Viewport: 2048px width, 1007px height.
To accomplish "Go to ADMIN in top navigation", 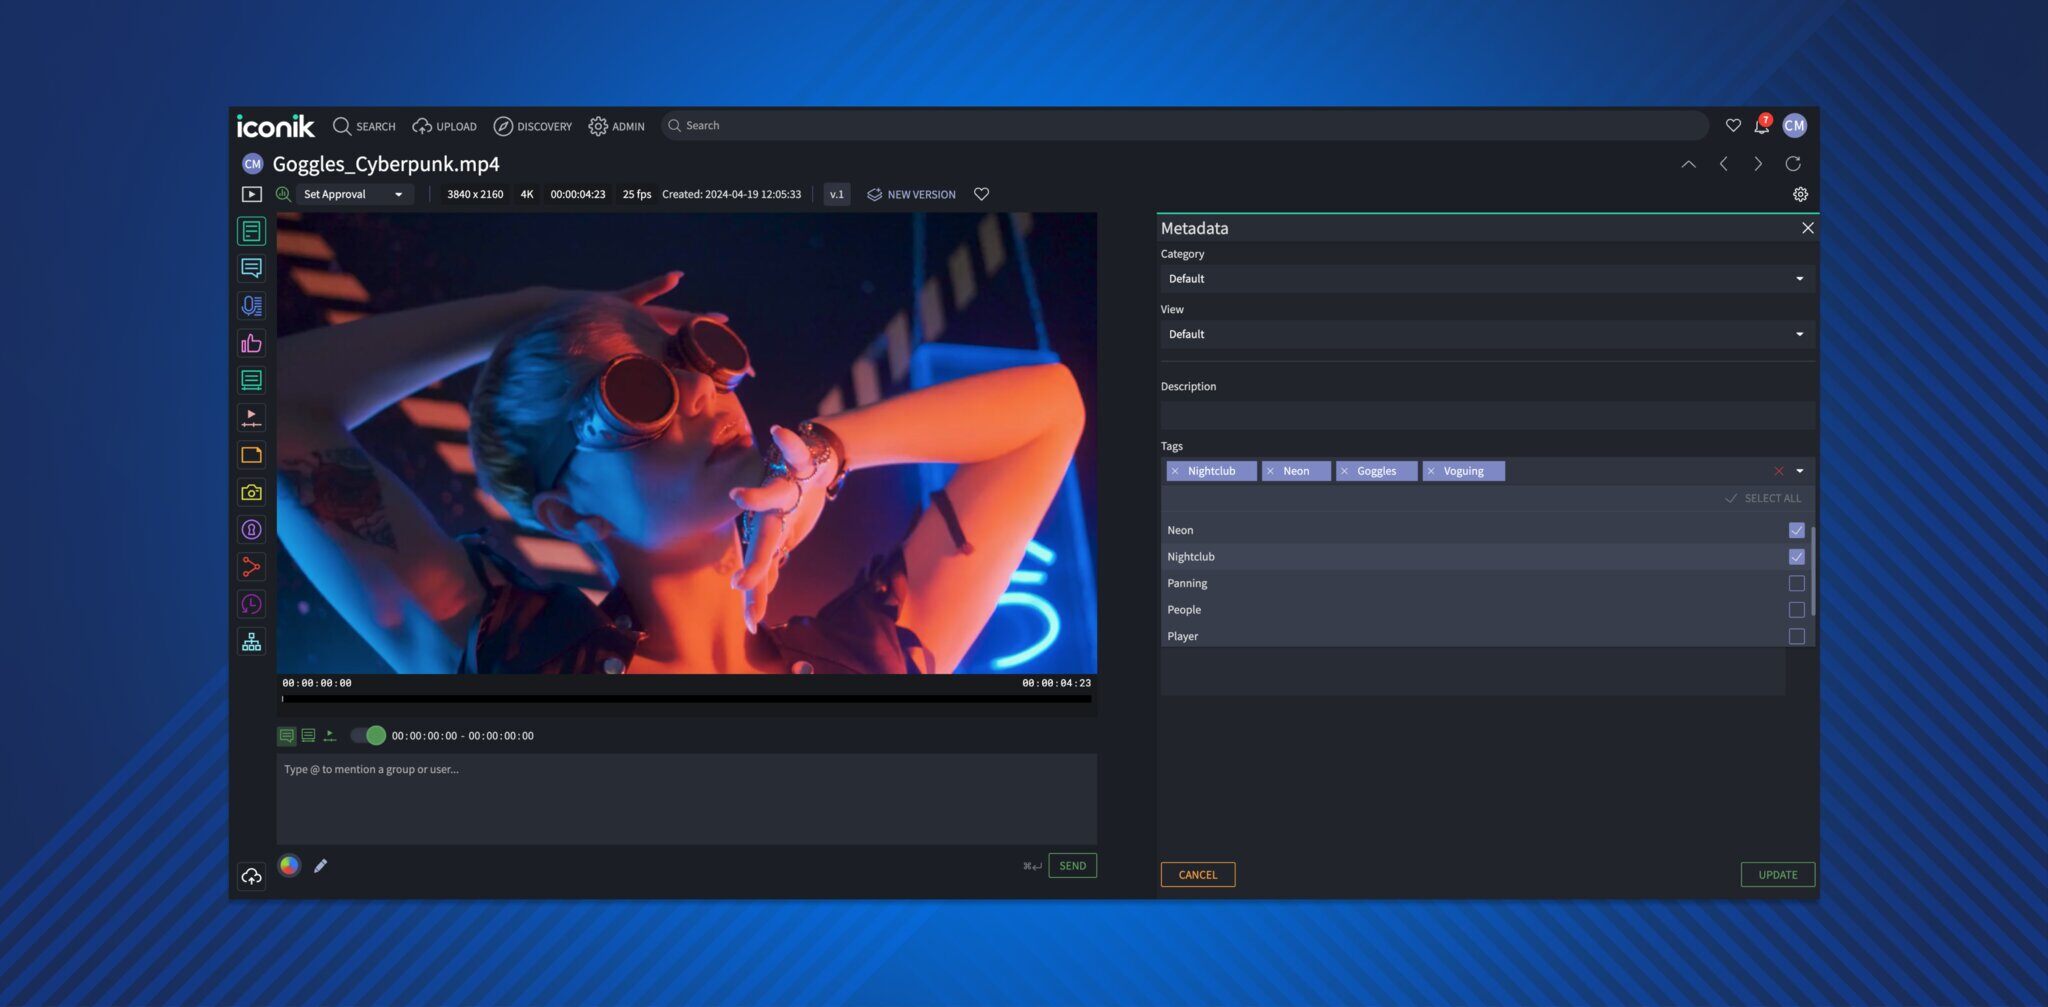I will (x=616, y=126).
